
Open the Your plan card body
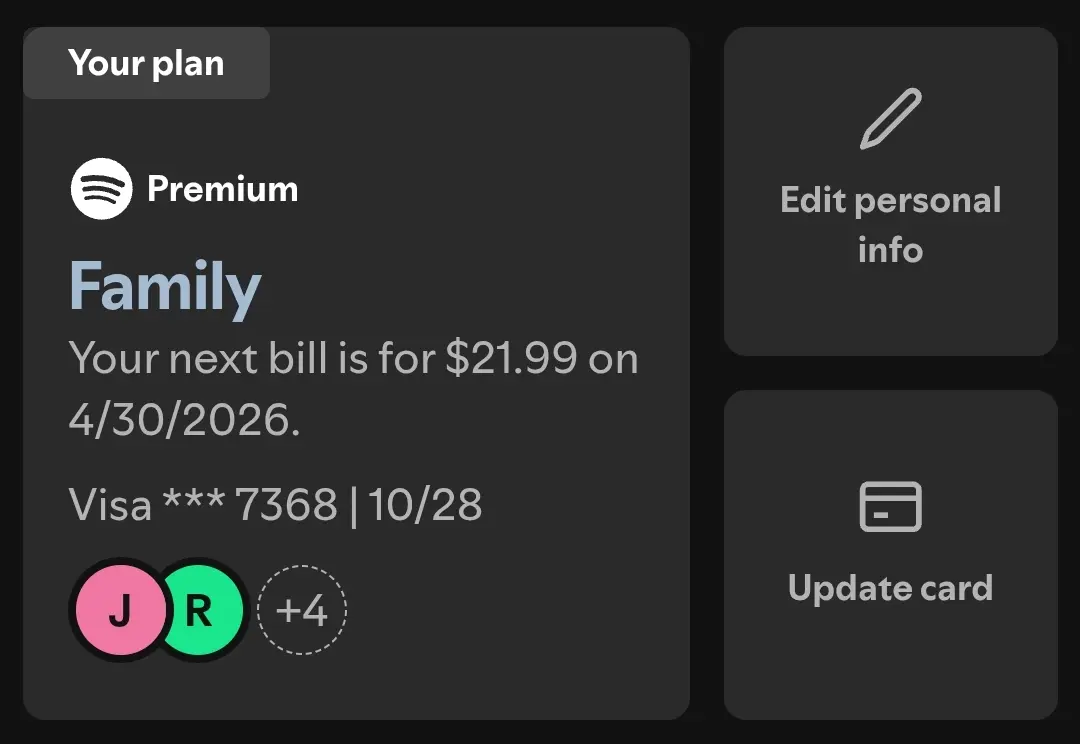(356, 373)
